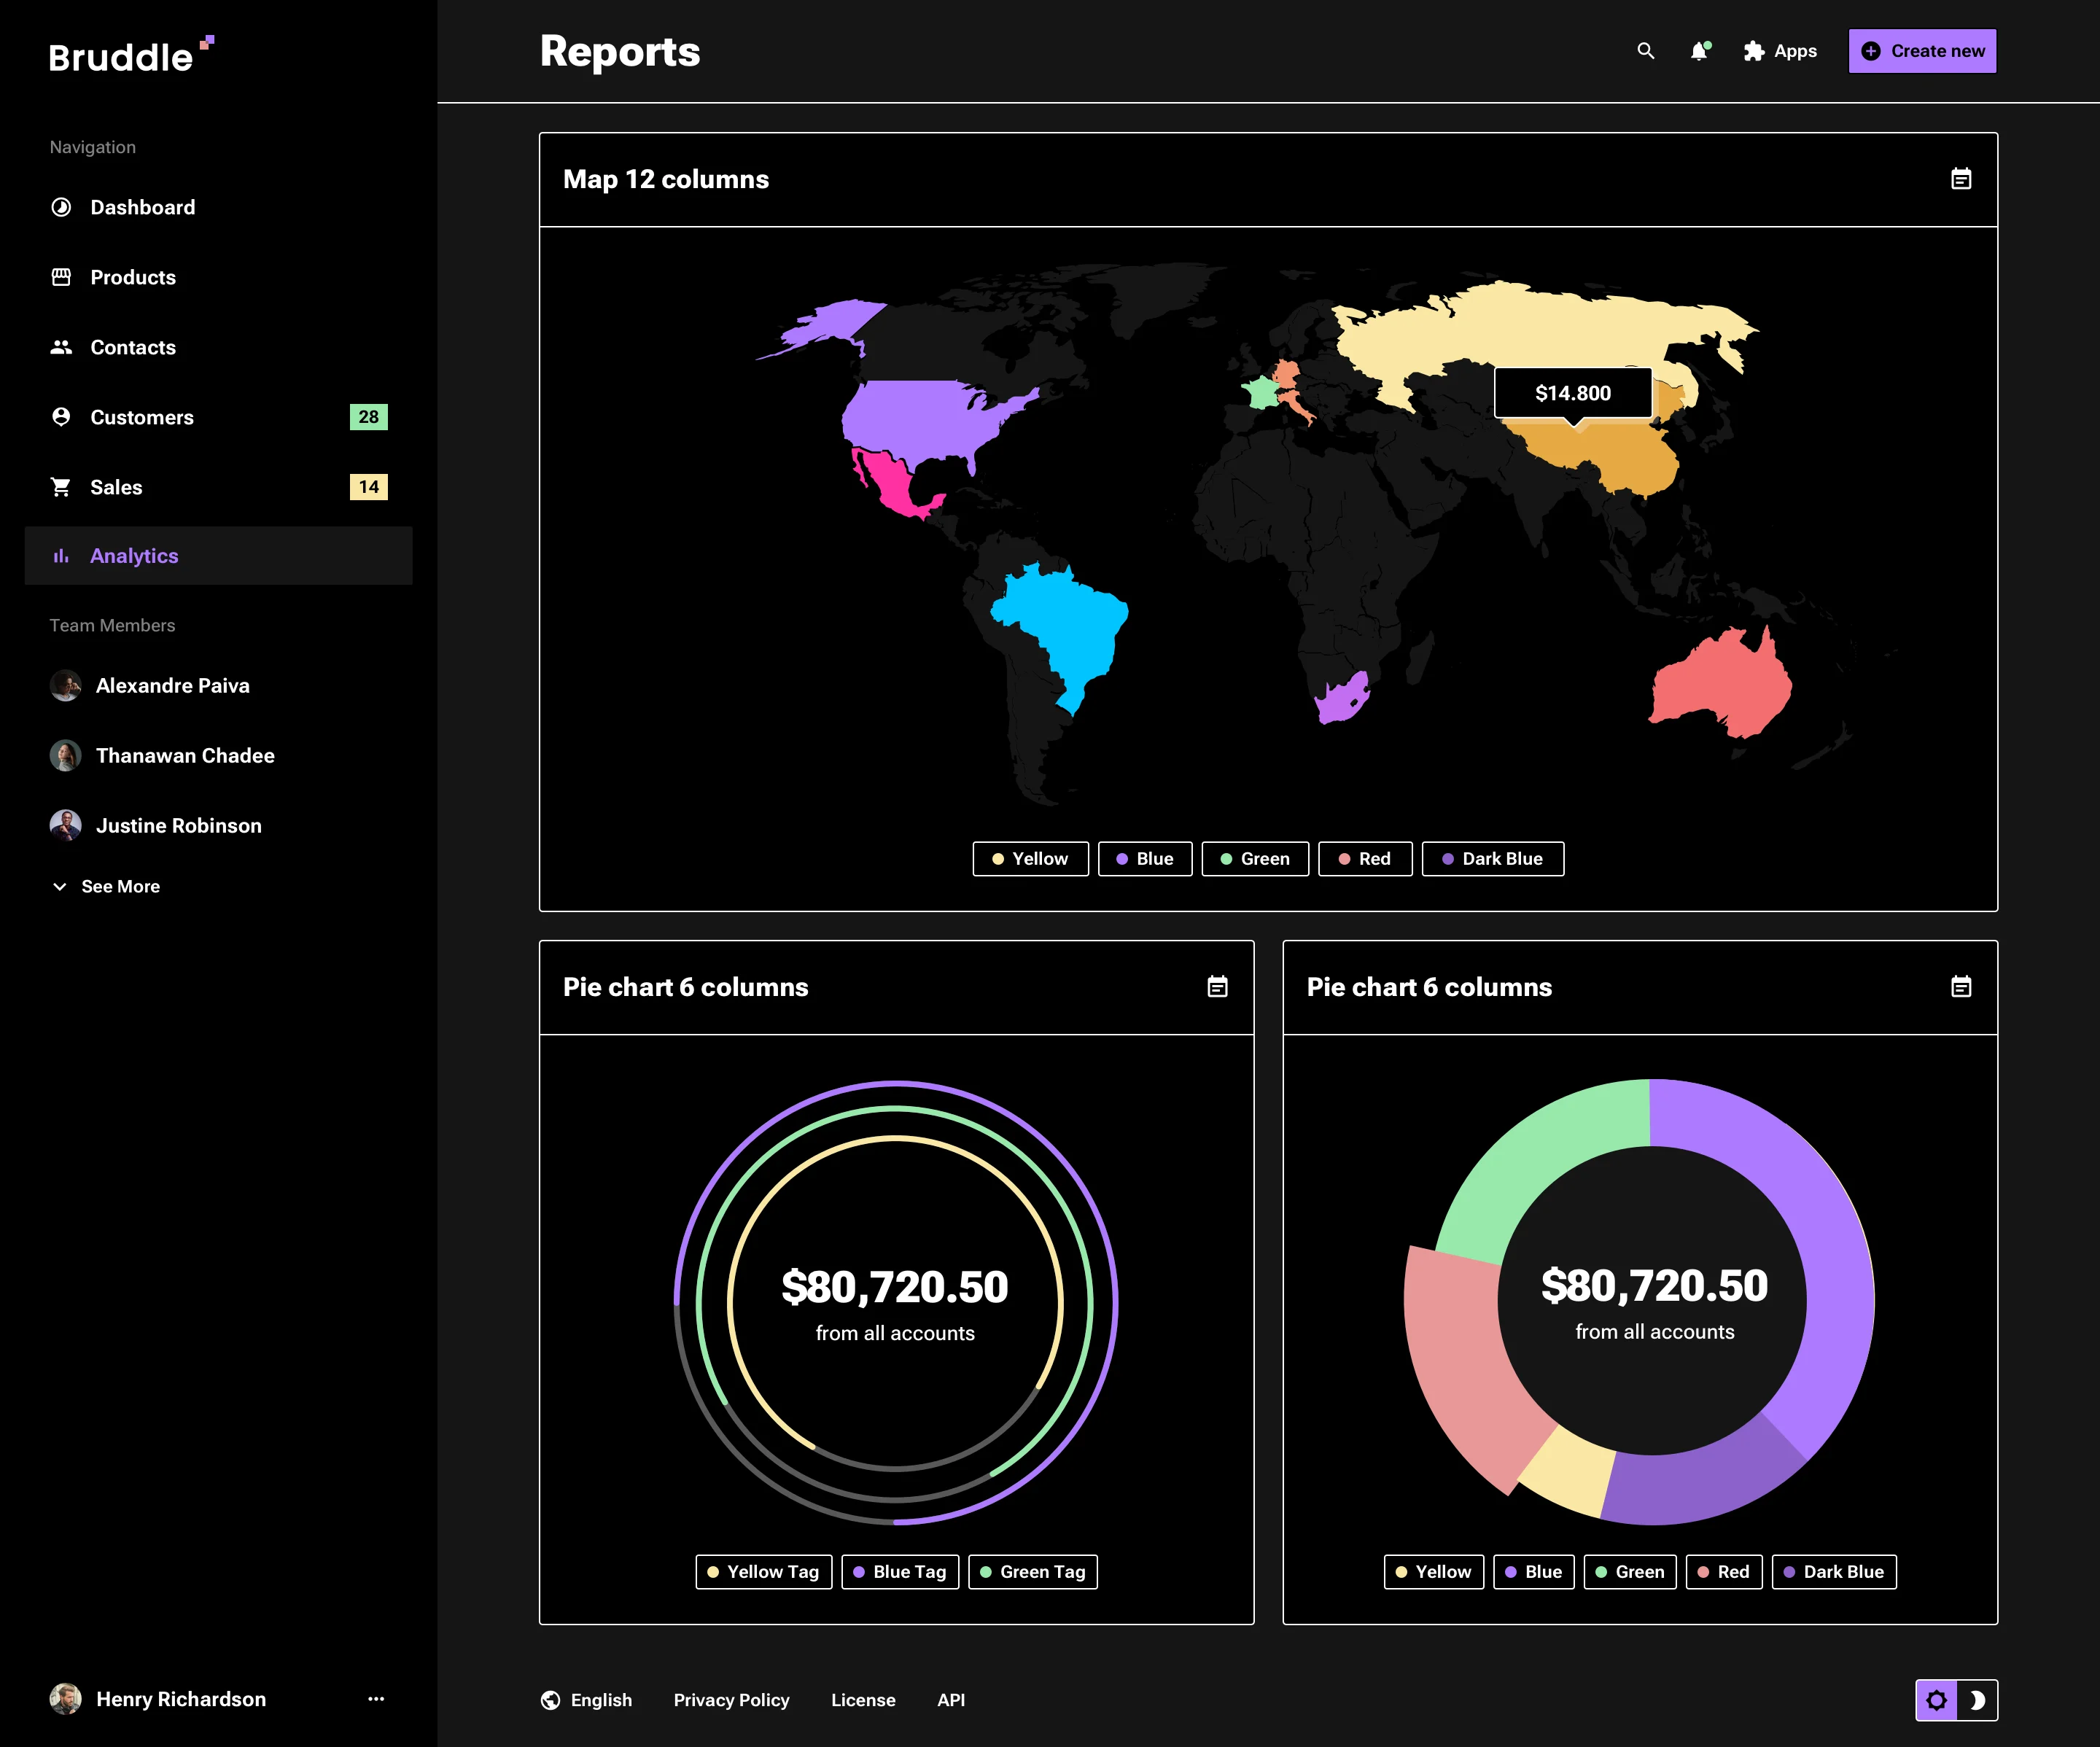
Task: Open the Sales navigation item
Action: [116, 487]
